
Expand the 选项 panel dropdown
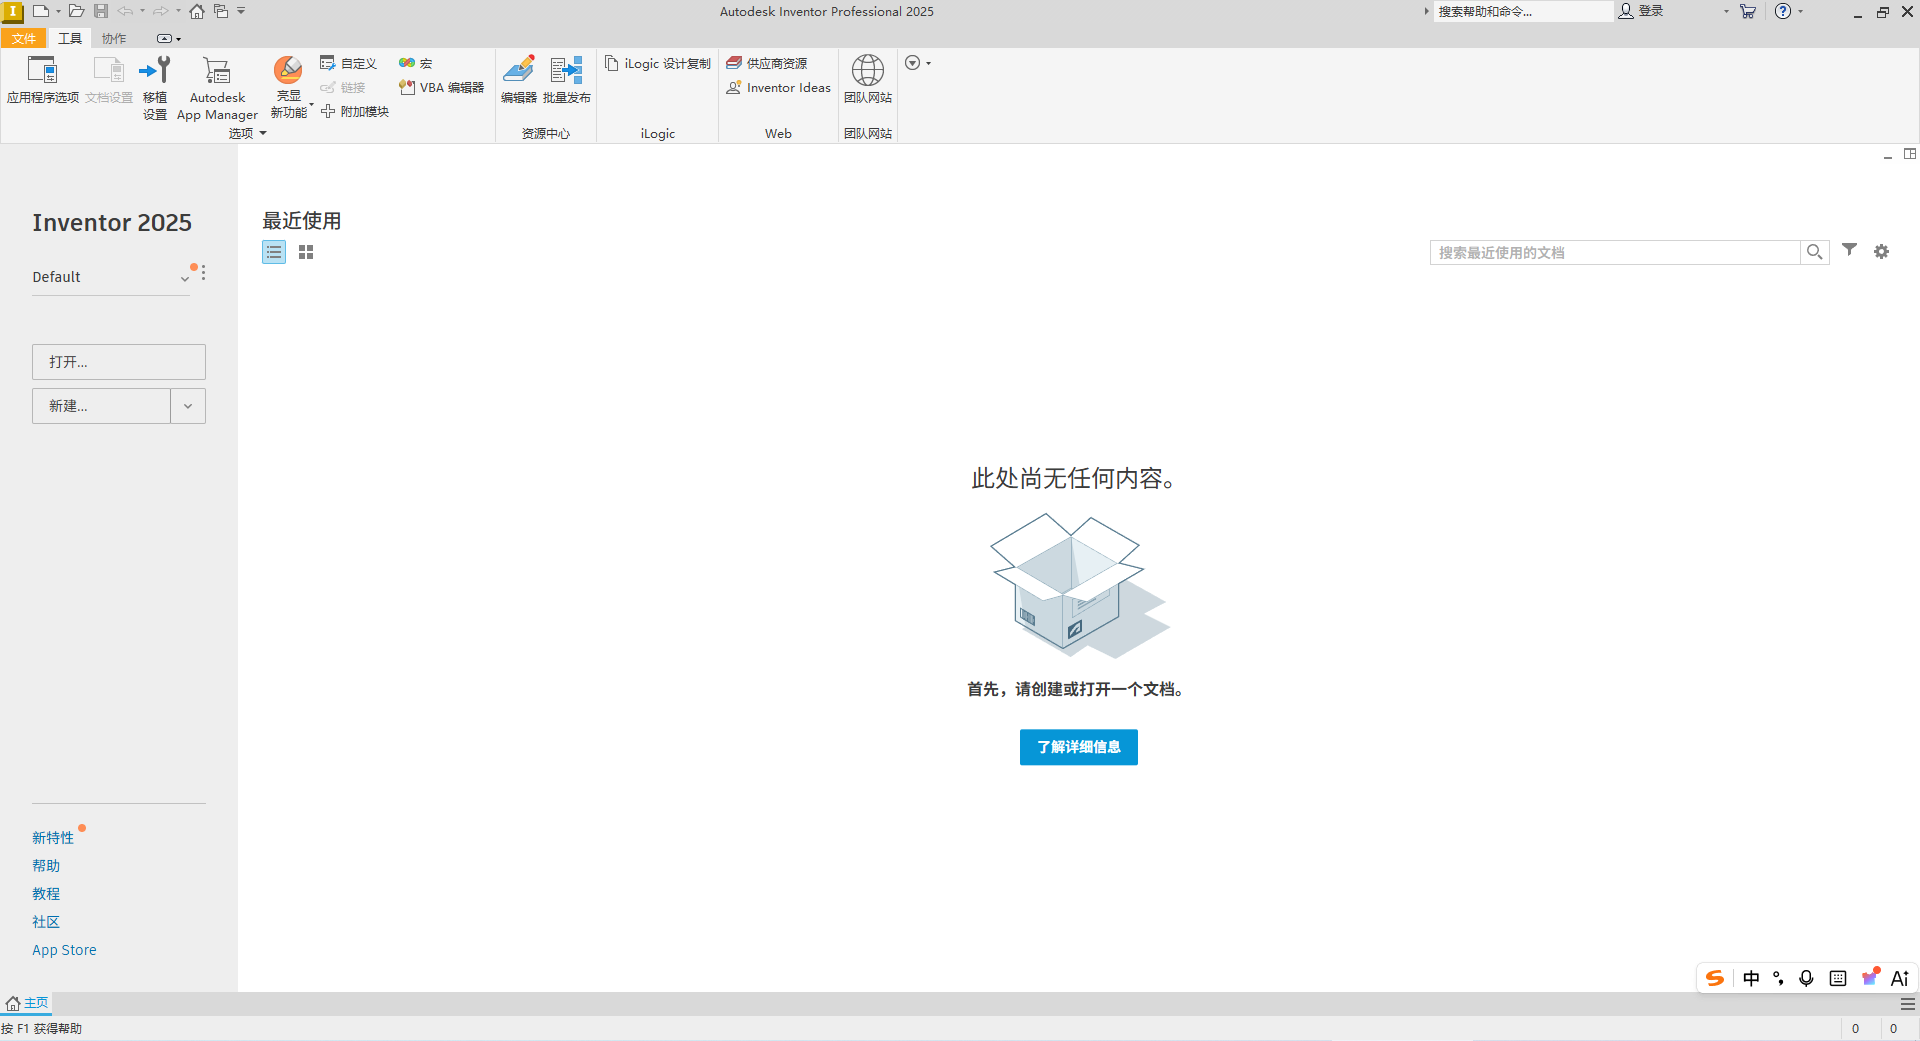click(x=263, y=133)
